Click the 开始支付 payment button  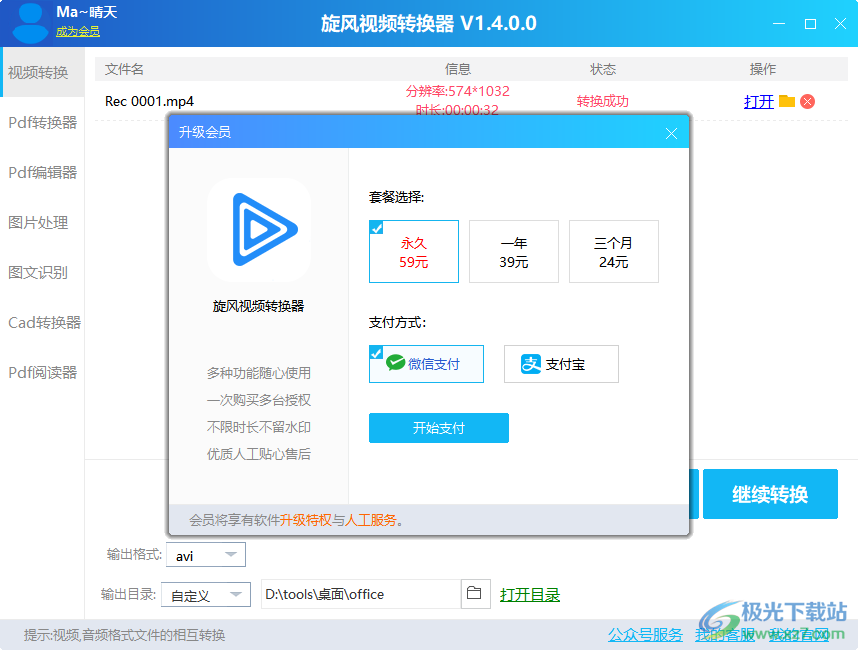click(x=438, y=427)
